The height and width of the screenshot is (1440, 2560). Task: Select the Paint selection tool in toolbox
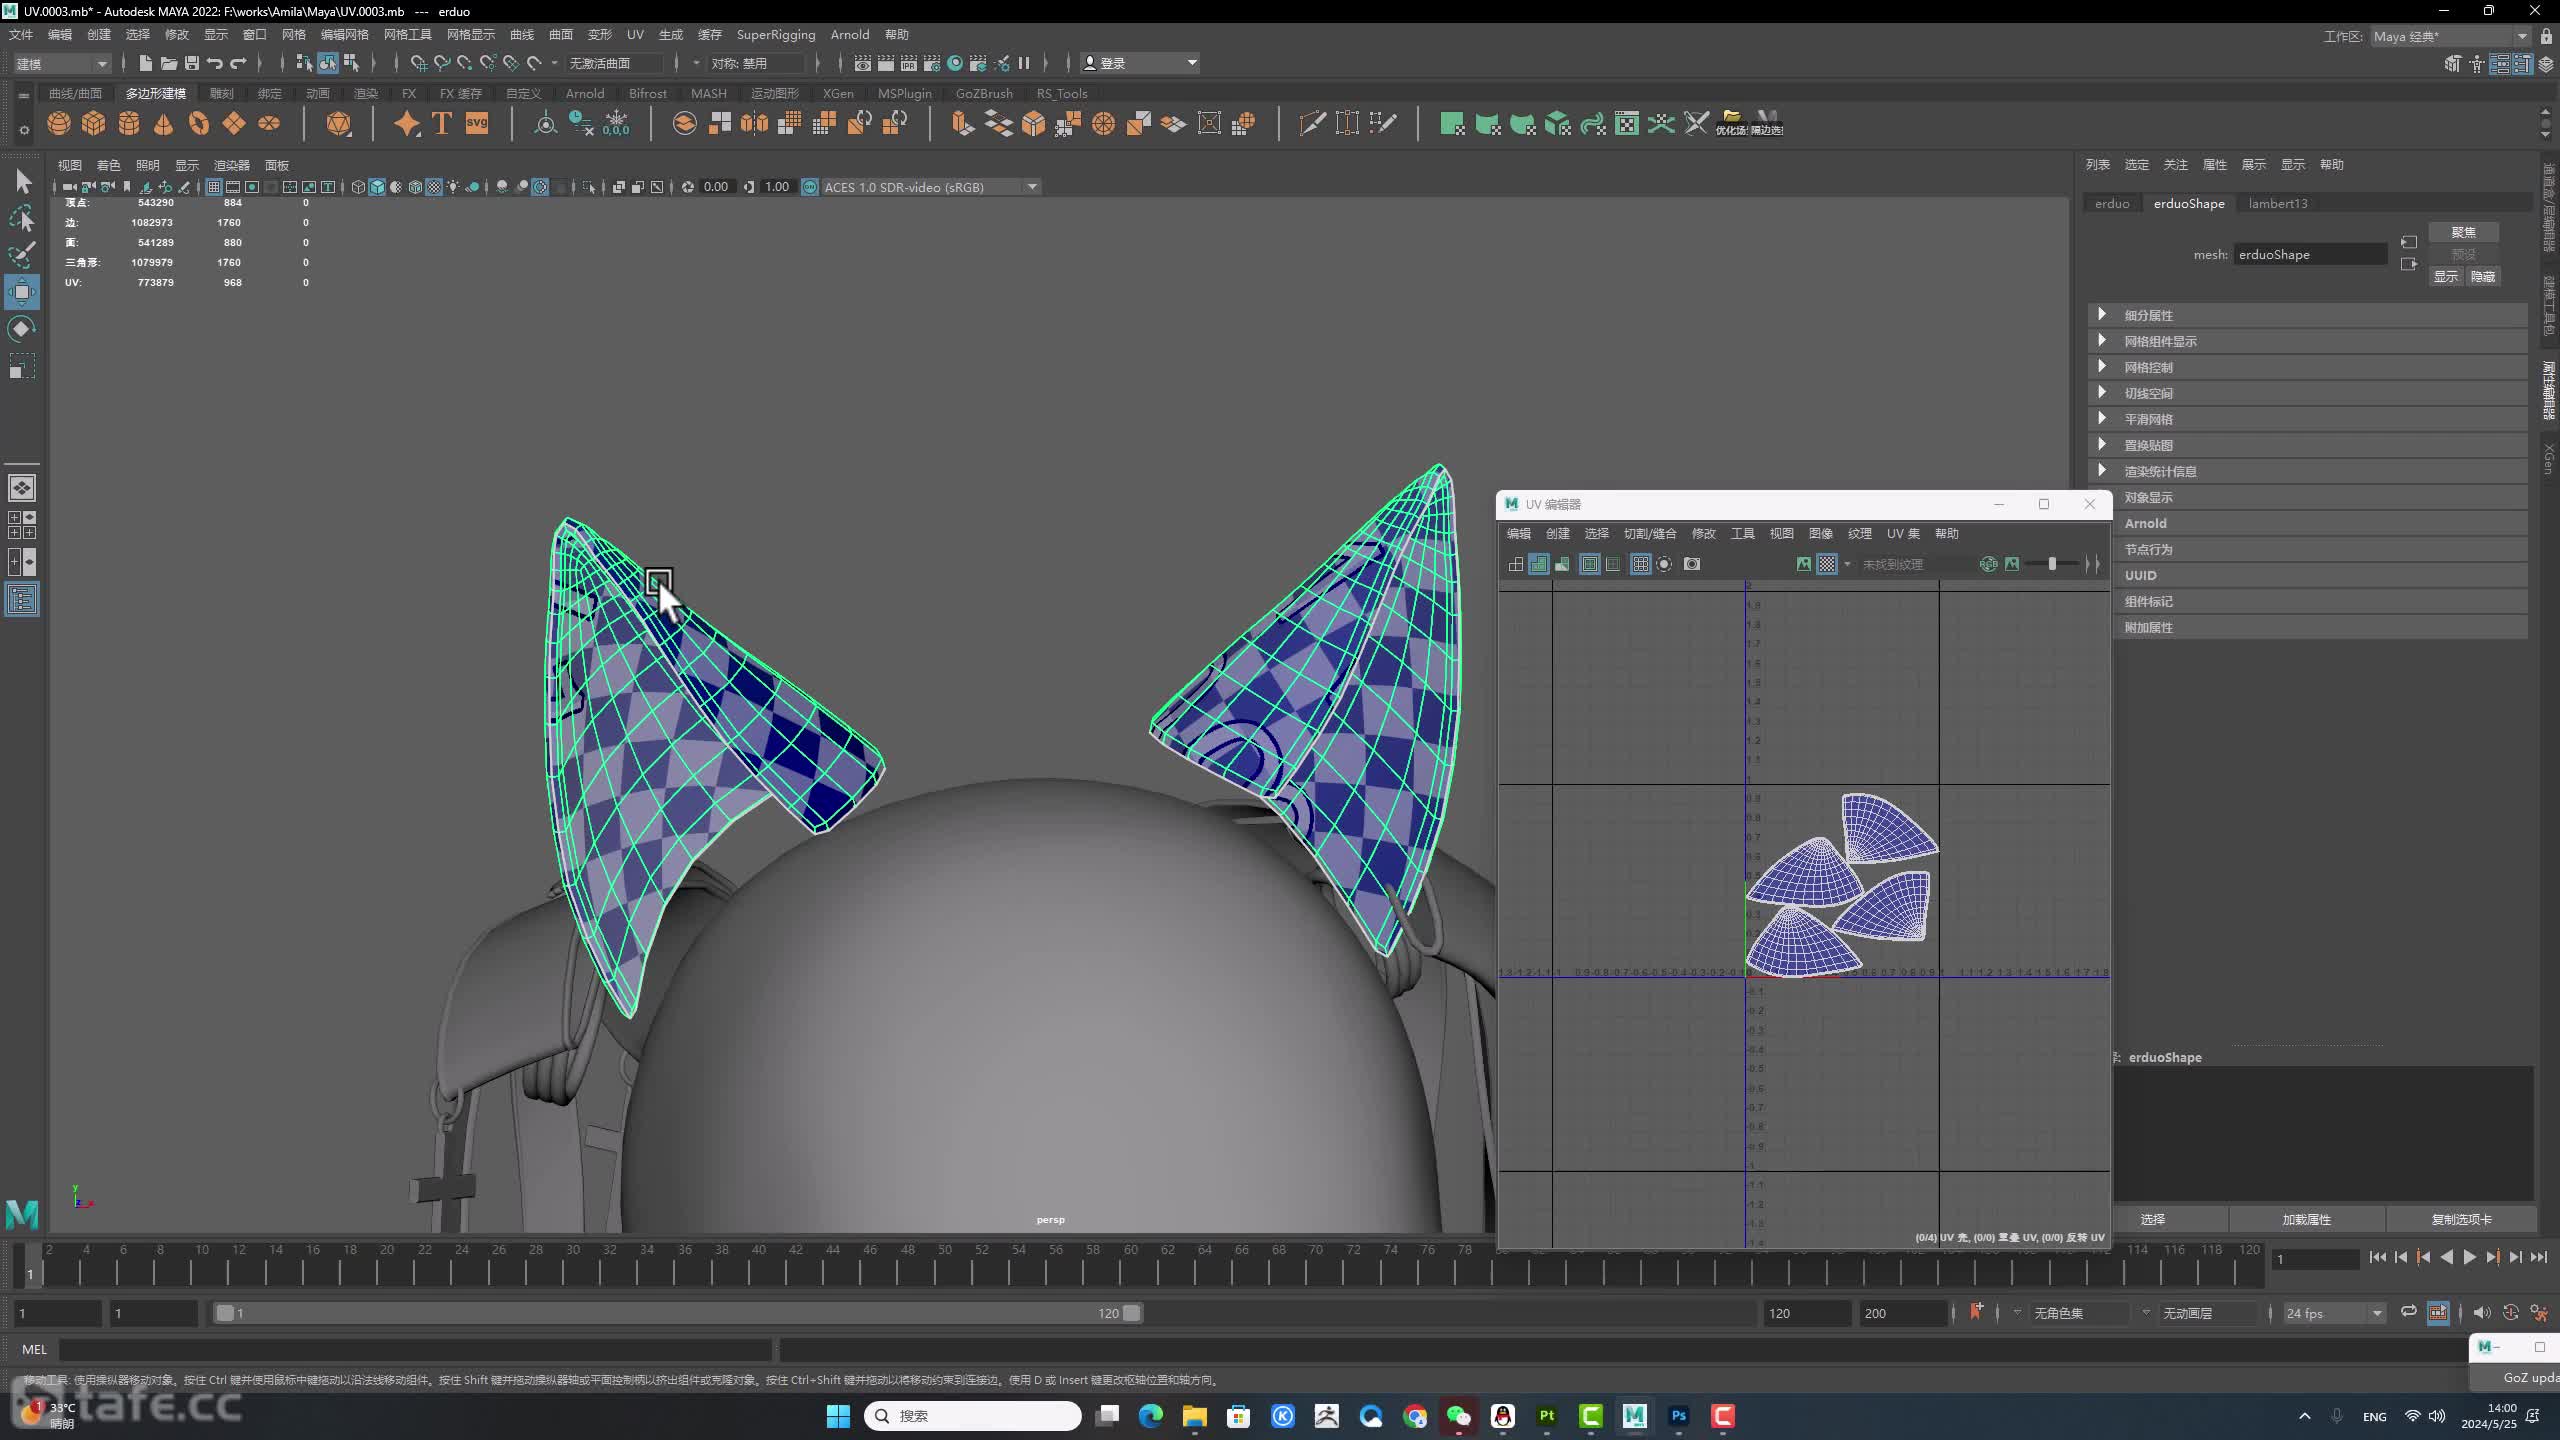click(22, 255)
